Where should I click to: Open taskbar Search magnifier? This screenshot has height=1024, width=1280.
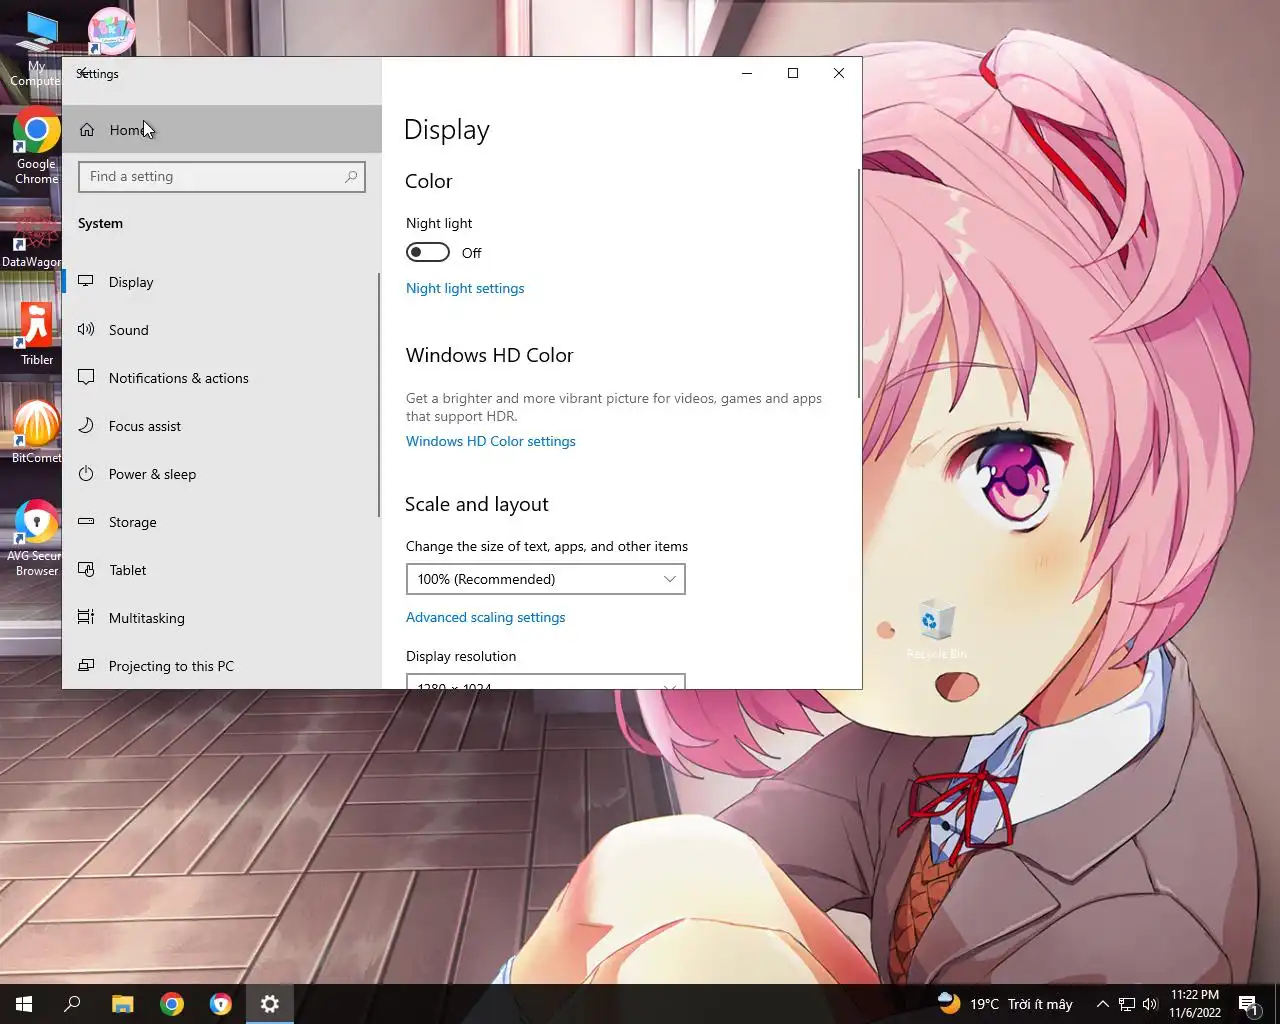click(x=72, y=1004)
